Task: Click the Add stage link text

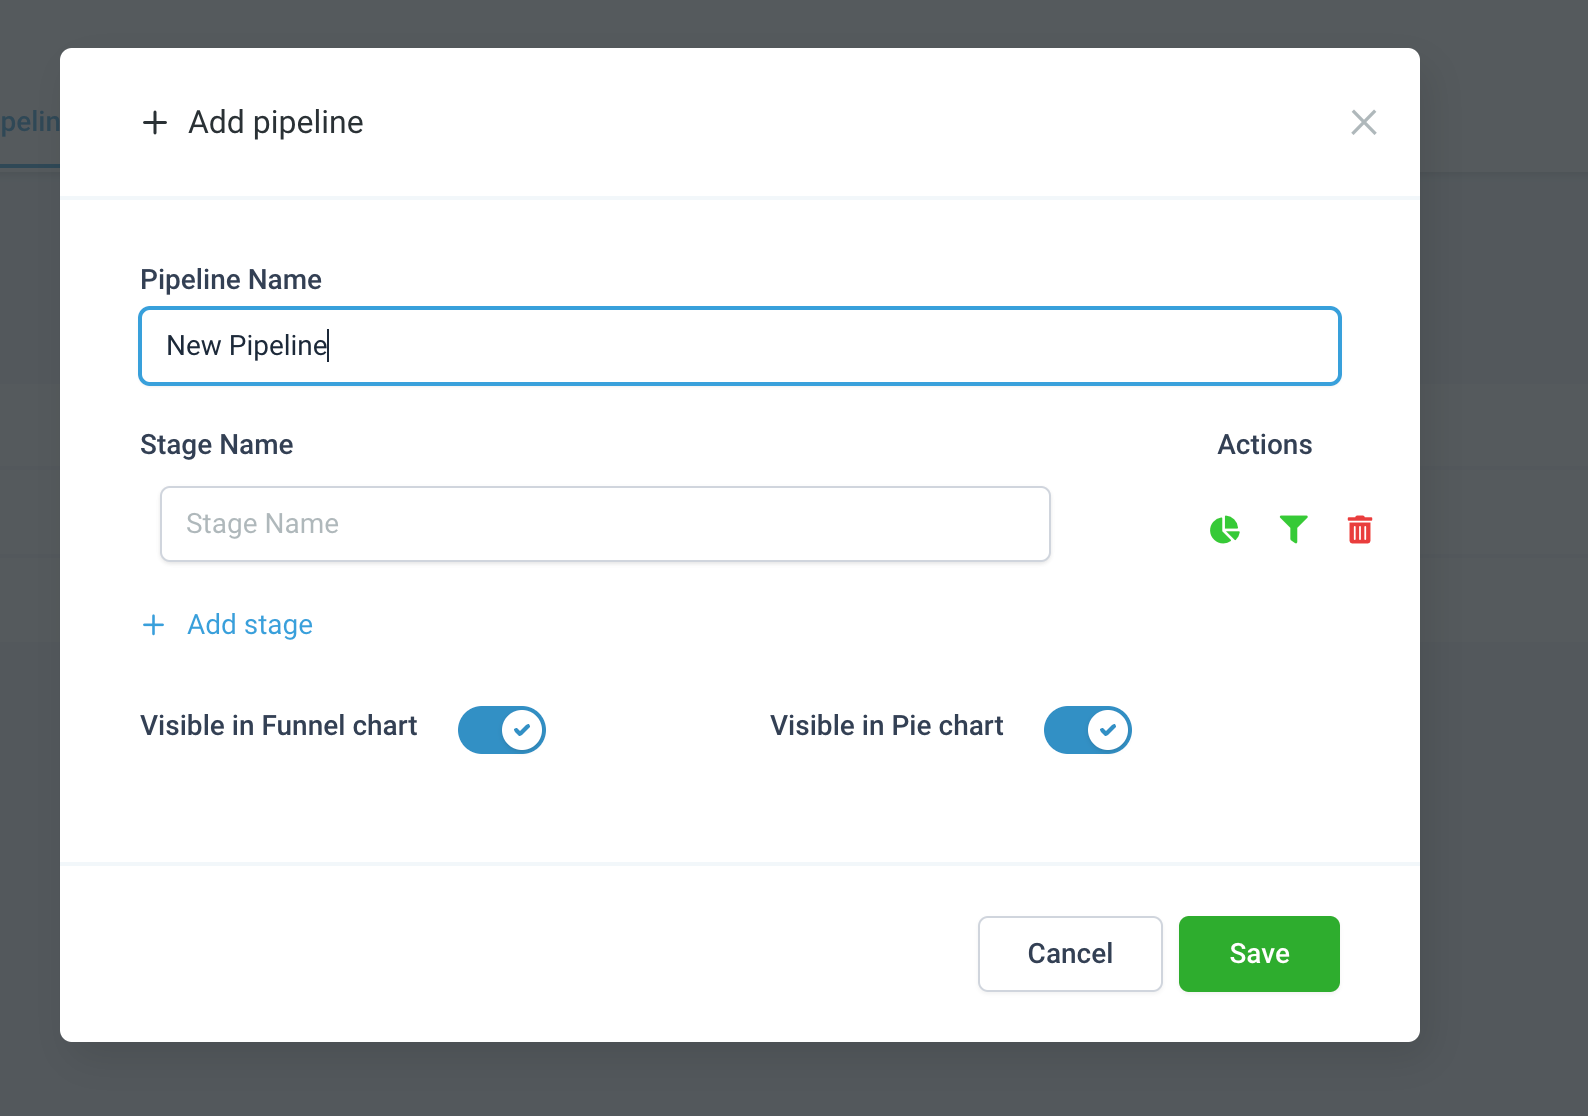Action: point(250,625)
